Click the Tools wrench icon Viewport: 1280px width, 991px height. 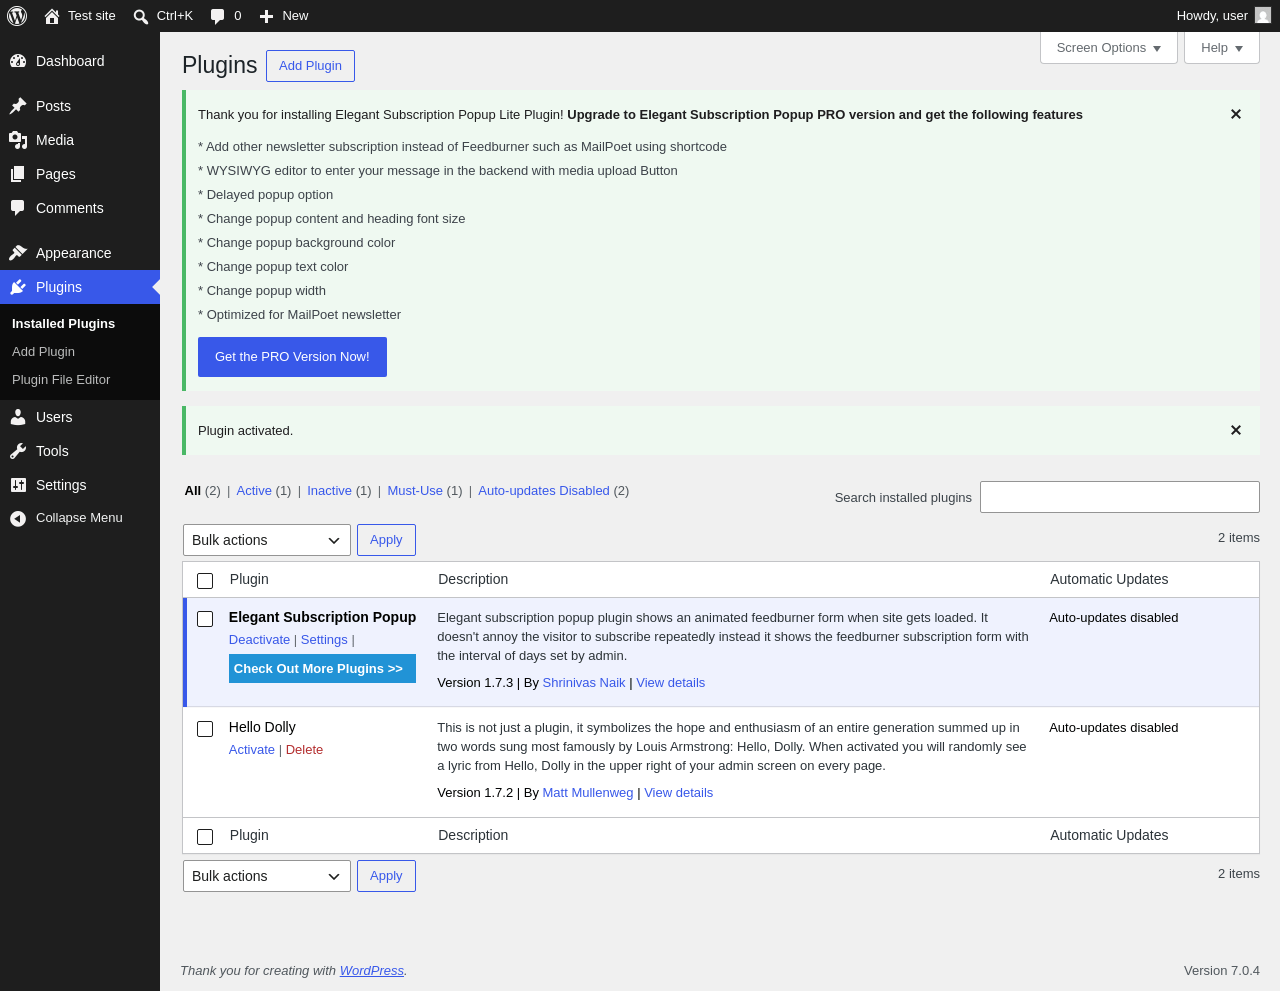pos(18,451)
